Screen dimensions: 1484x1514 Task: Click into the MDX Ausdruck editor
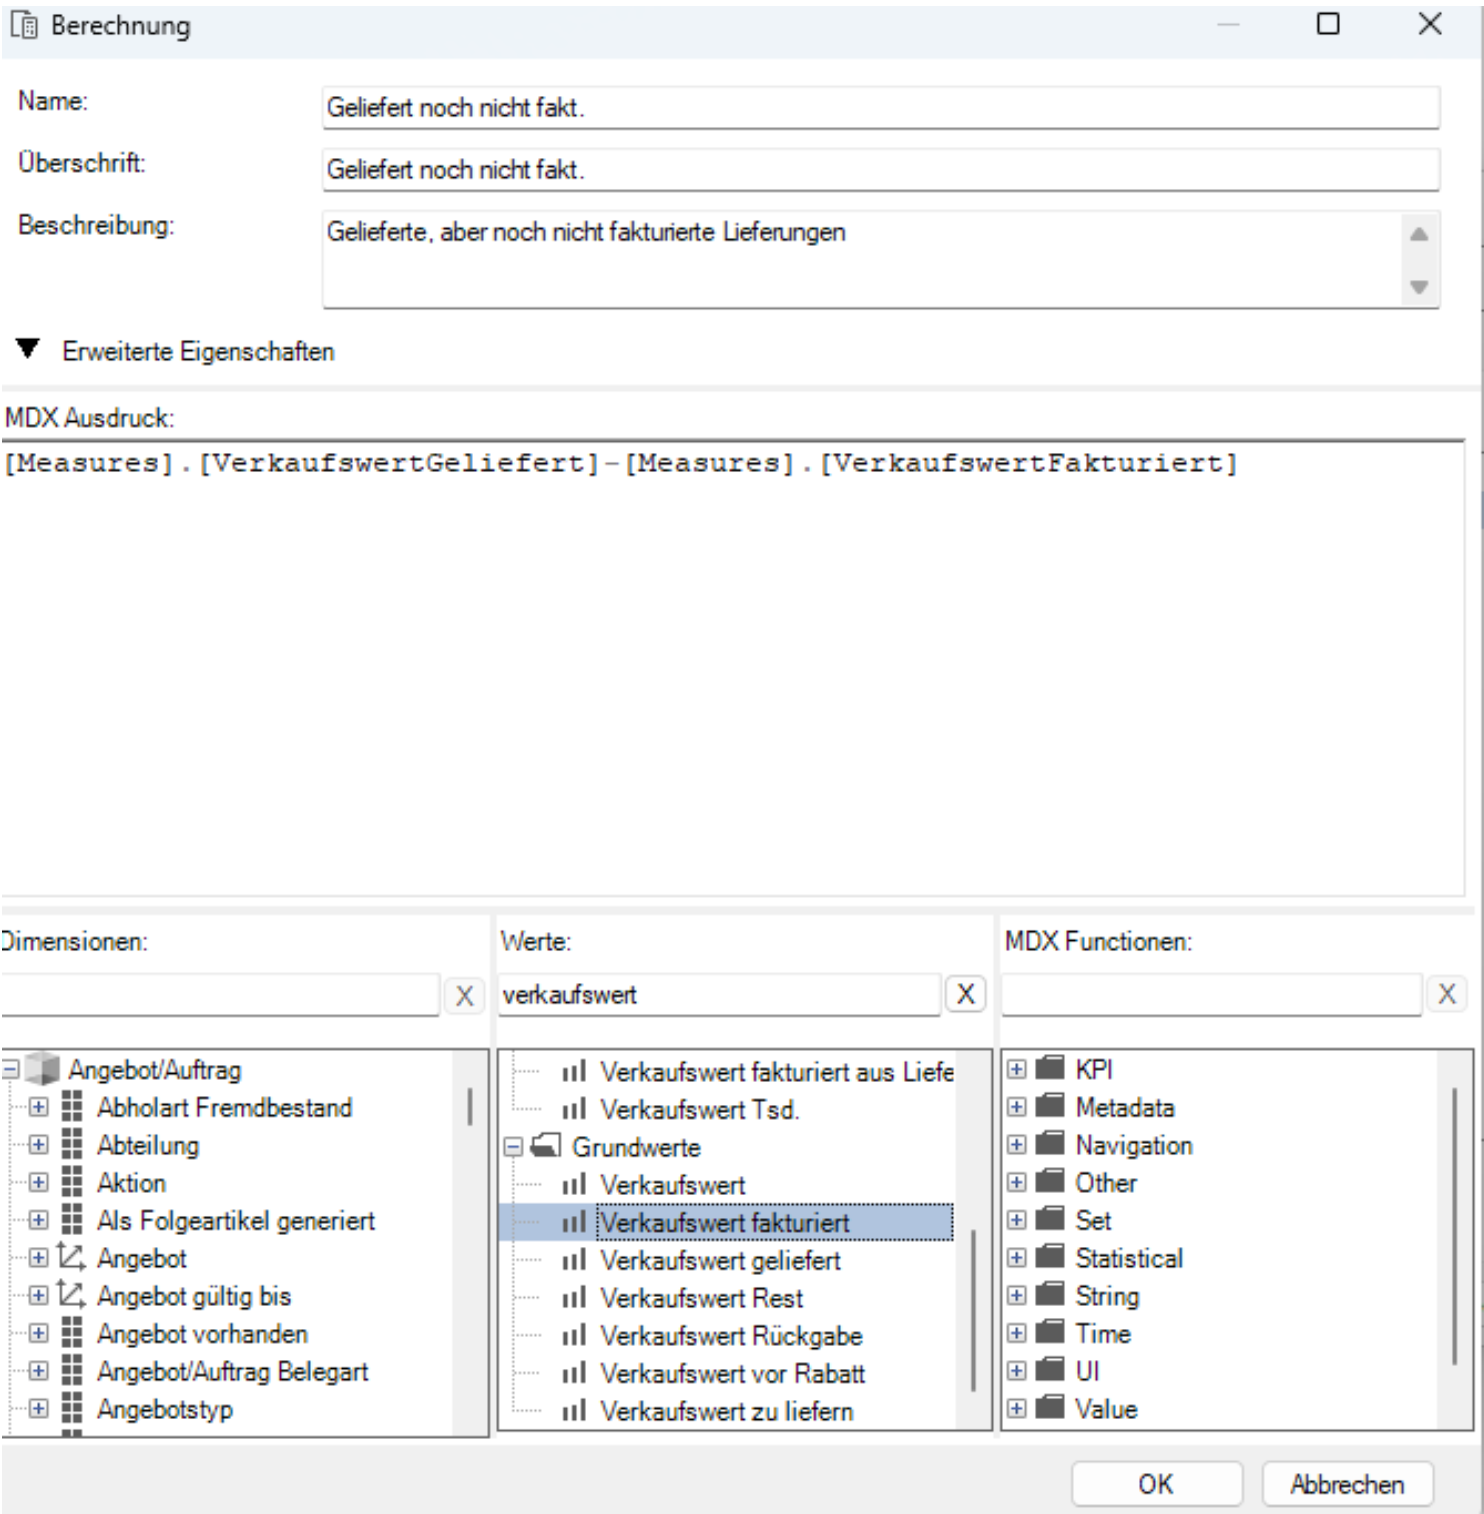pos(733,668)
